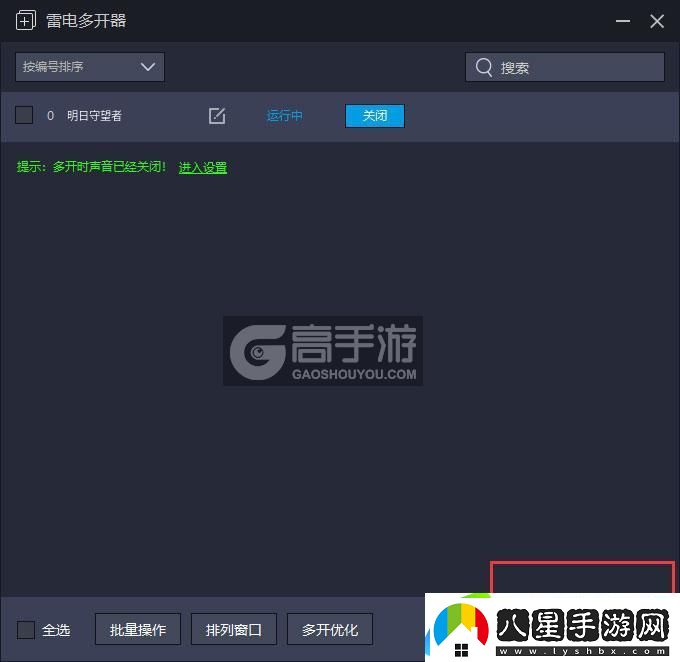Click the 排列窗口 arrange windows button
The height and width of the screenshot is (662, 680).
(x=234, y=629)
